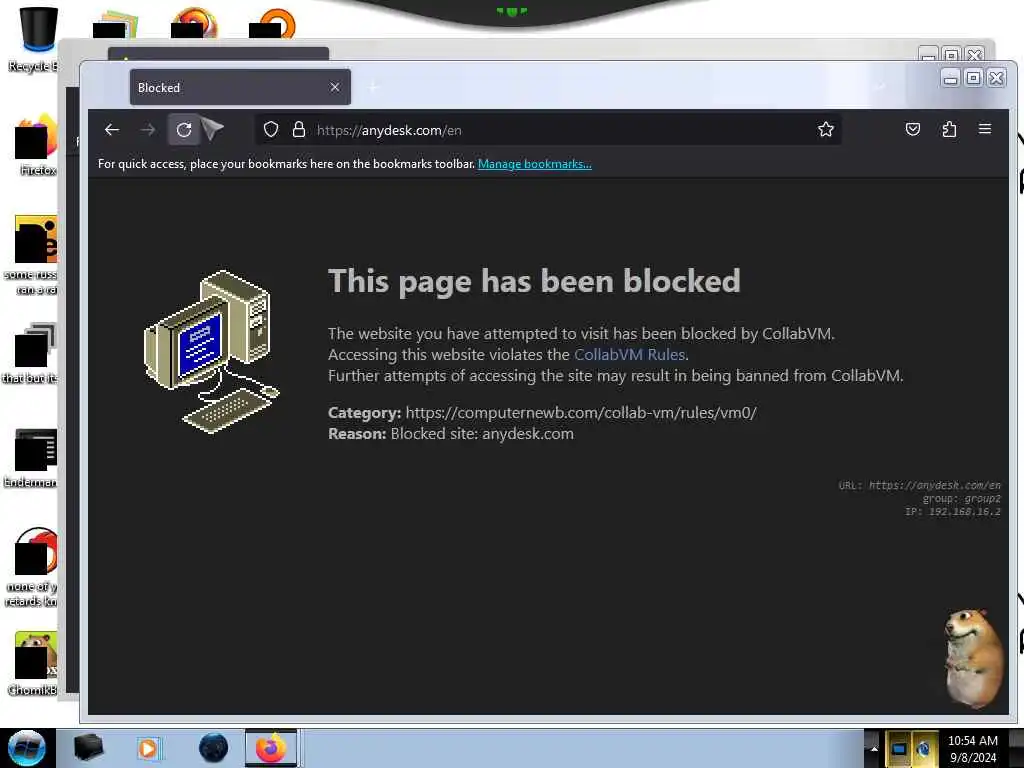Screen dimensions: 1024x768
Task: Open the list all tabs chevron
Action: (880, 87)
